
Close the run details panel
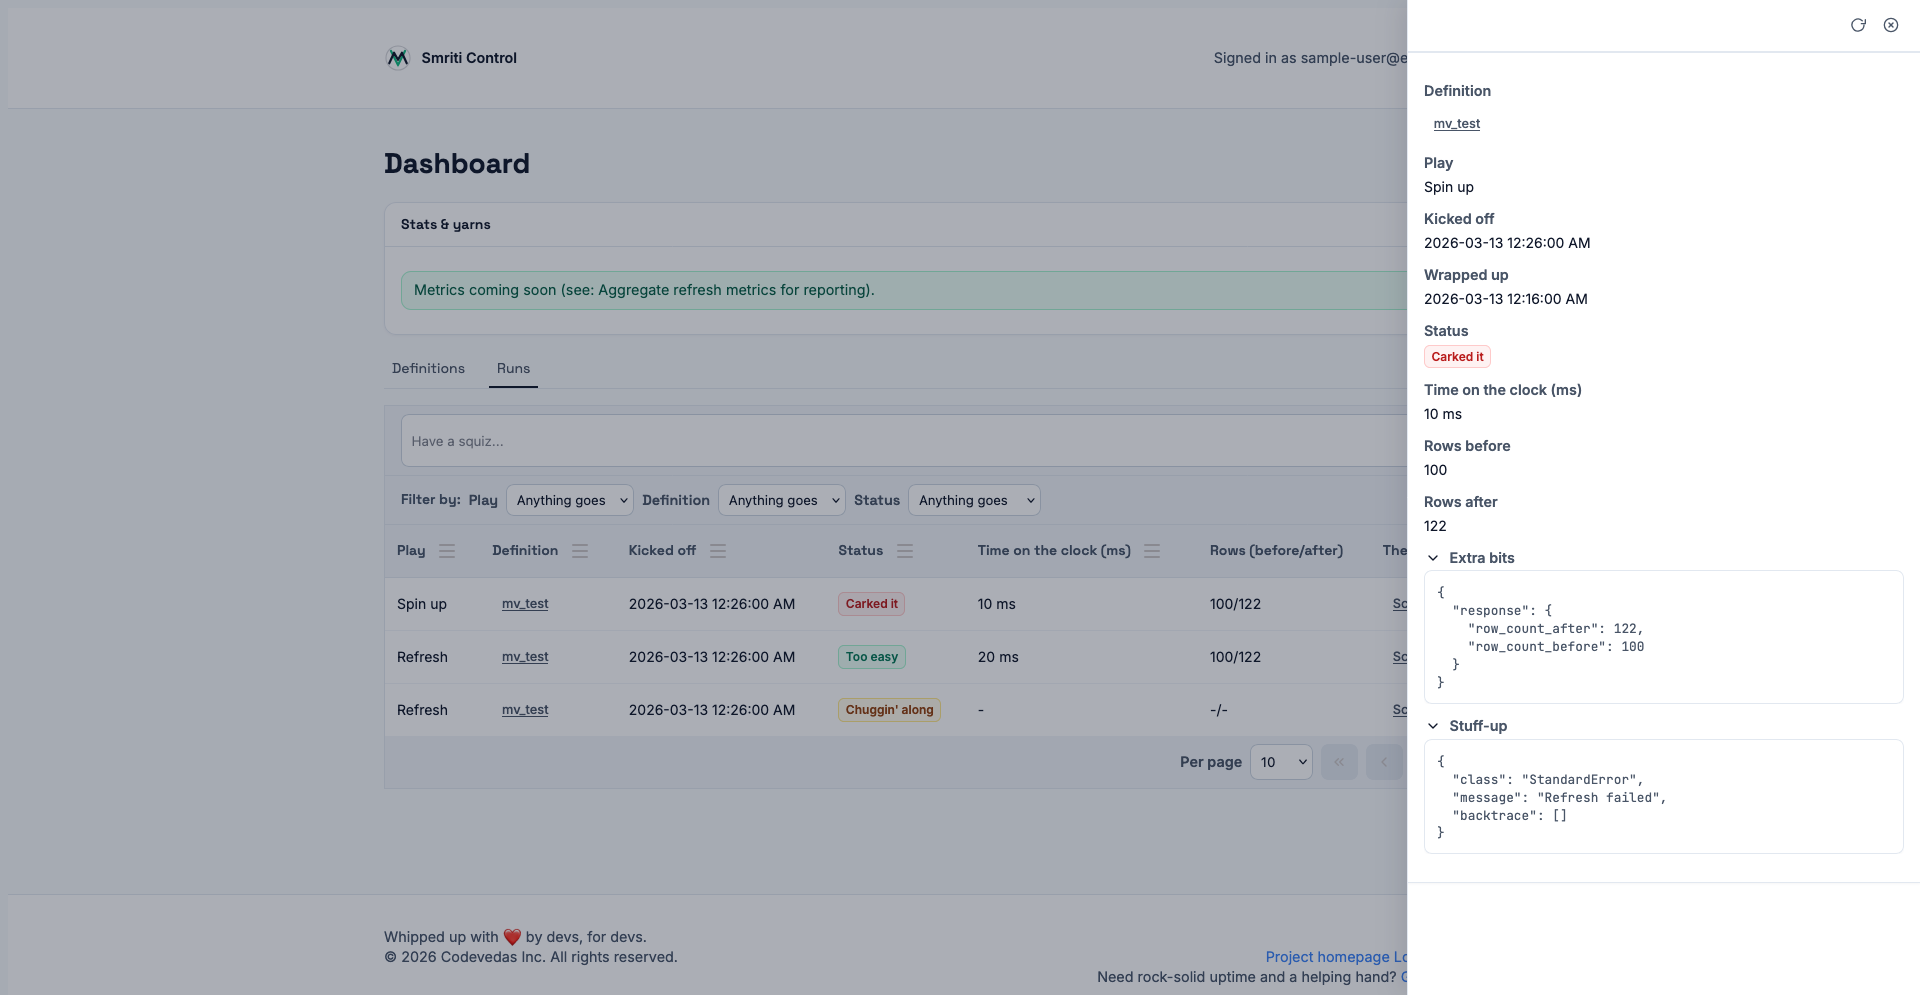pos(1890,25)
